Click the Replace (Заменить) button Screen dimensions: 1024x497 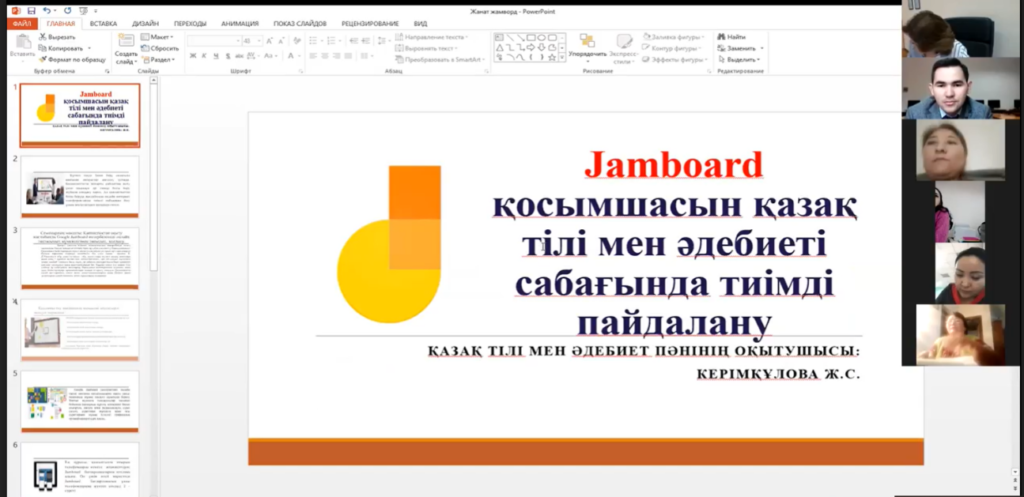click(x=742, y=47)
